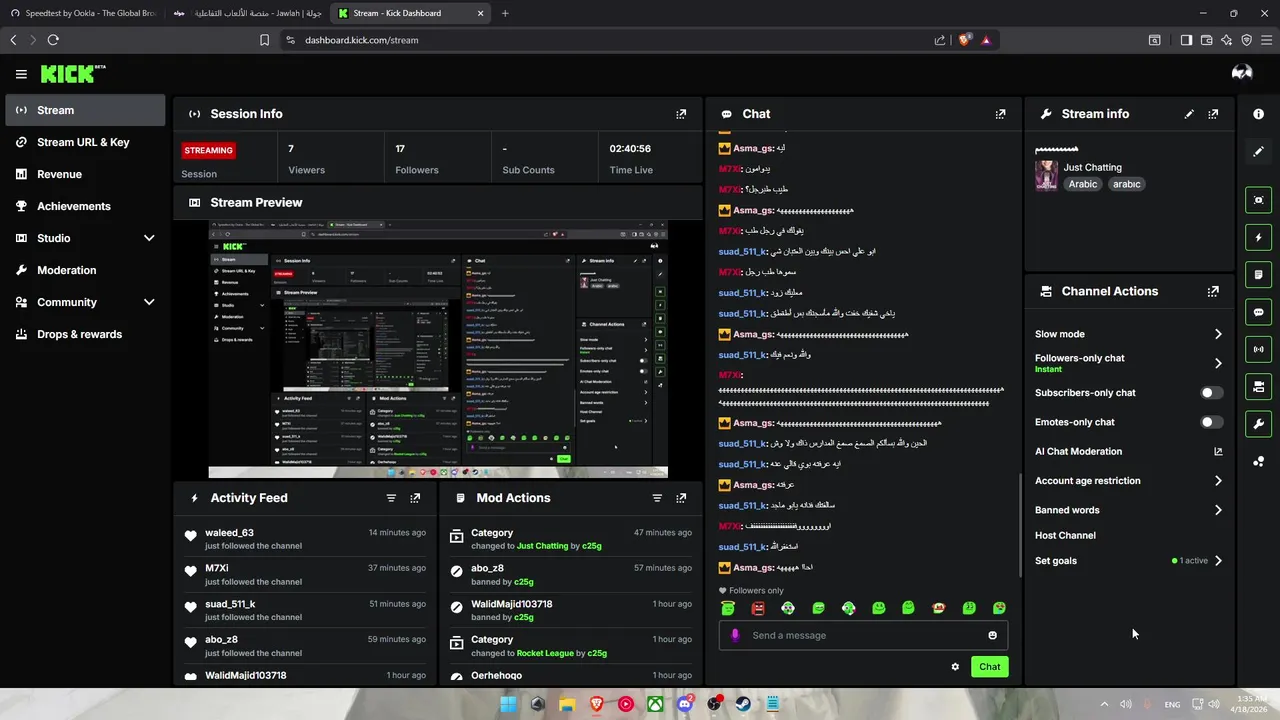Open Drops & rewards page
Image resolution: width=1280 pixels, height=720 pixels.
click(85, 334)
